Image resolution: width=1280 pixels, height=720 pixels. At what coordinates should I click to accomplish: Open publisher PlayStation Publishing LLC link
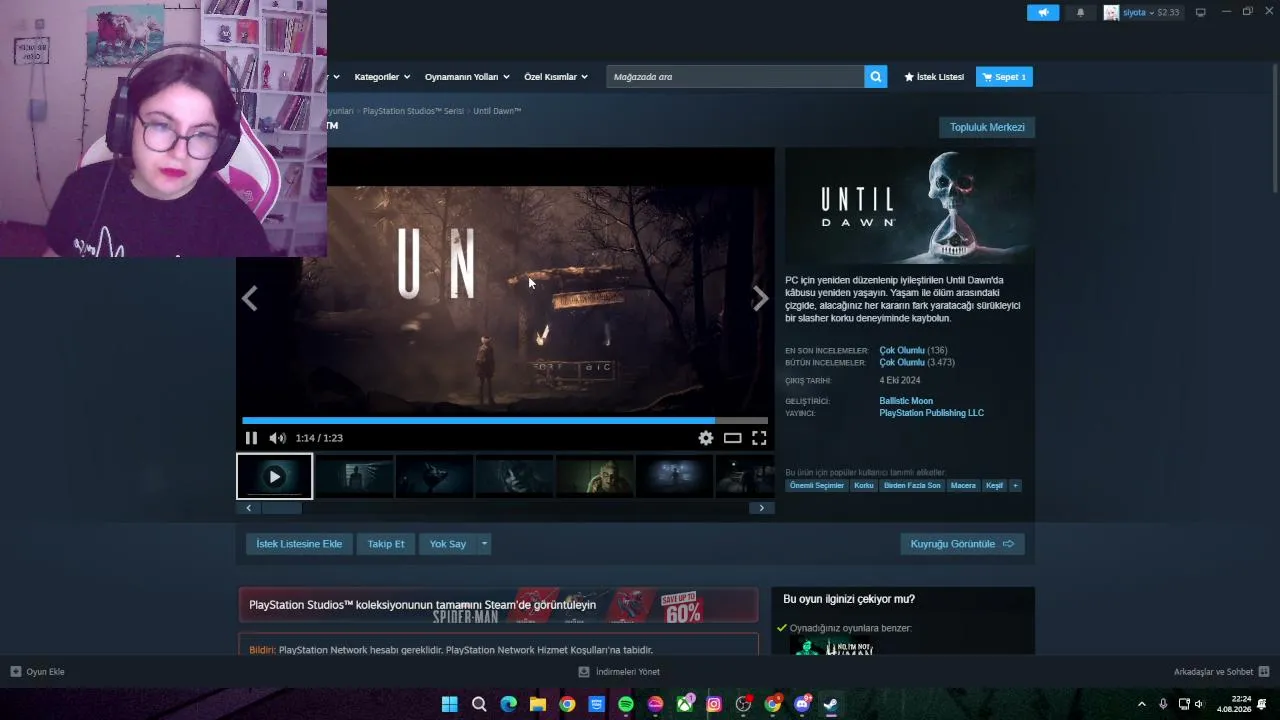pyautogui.click(x=931, y=413)
